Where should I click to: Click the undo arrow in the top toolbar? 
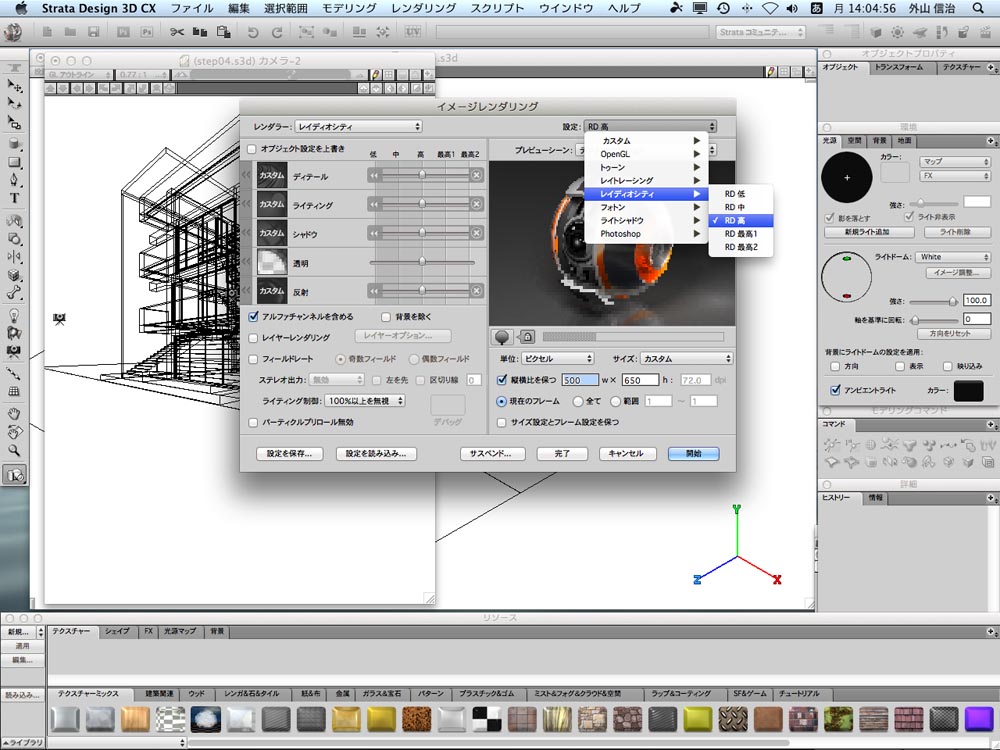pyautogui.click(x=253, y=32)
